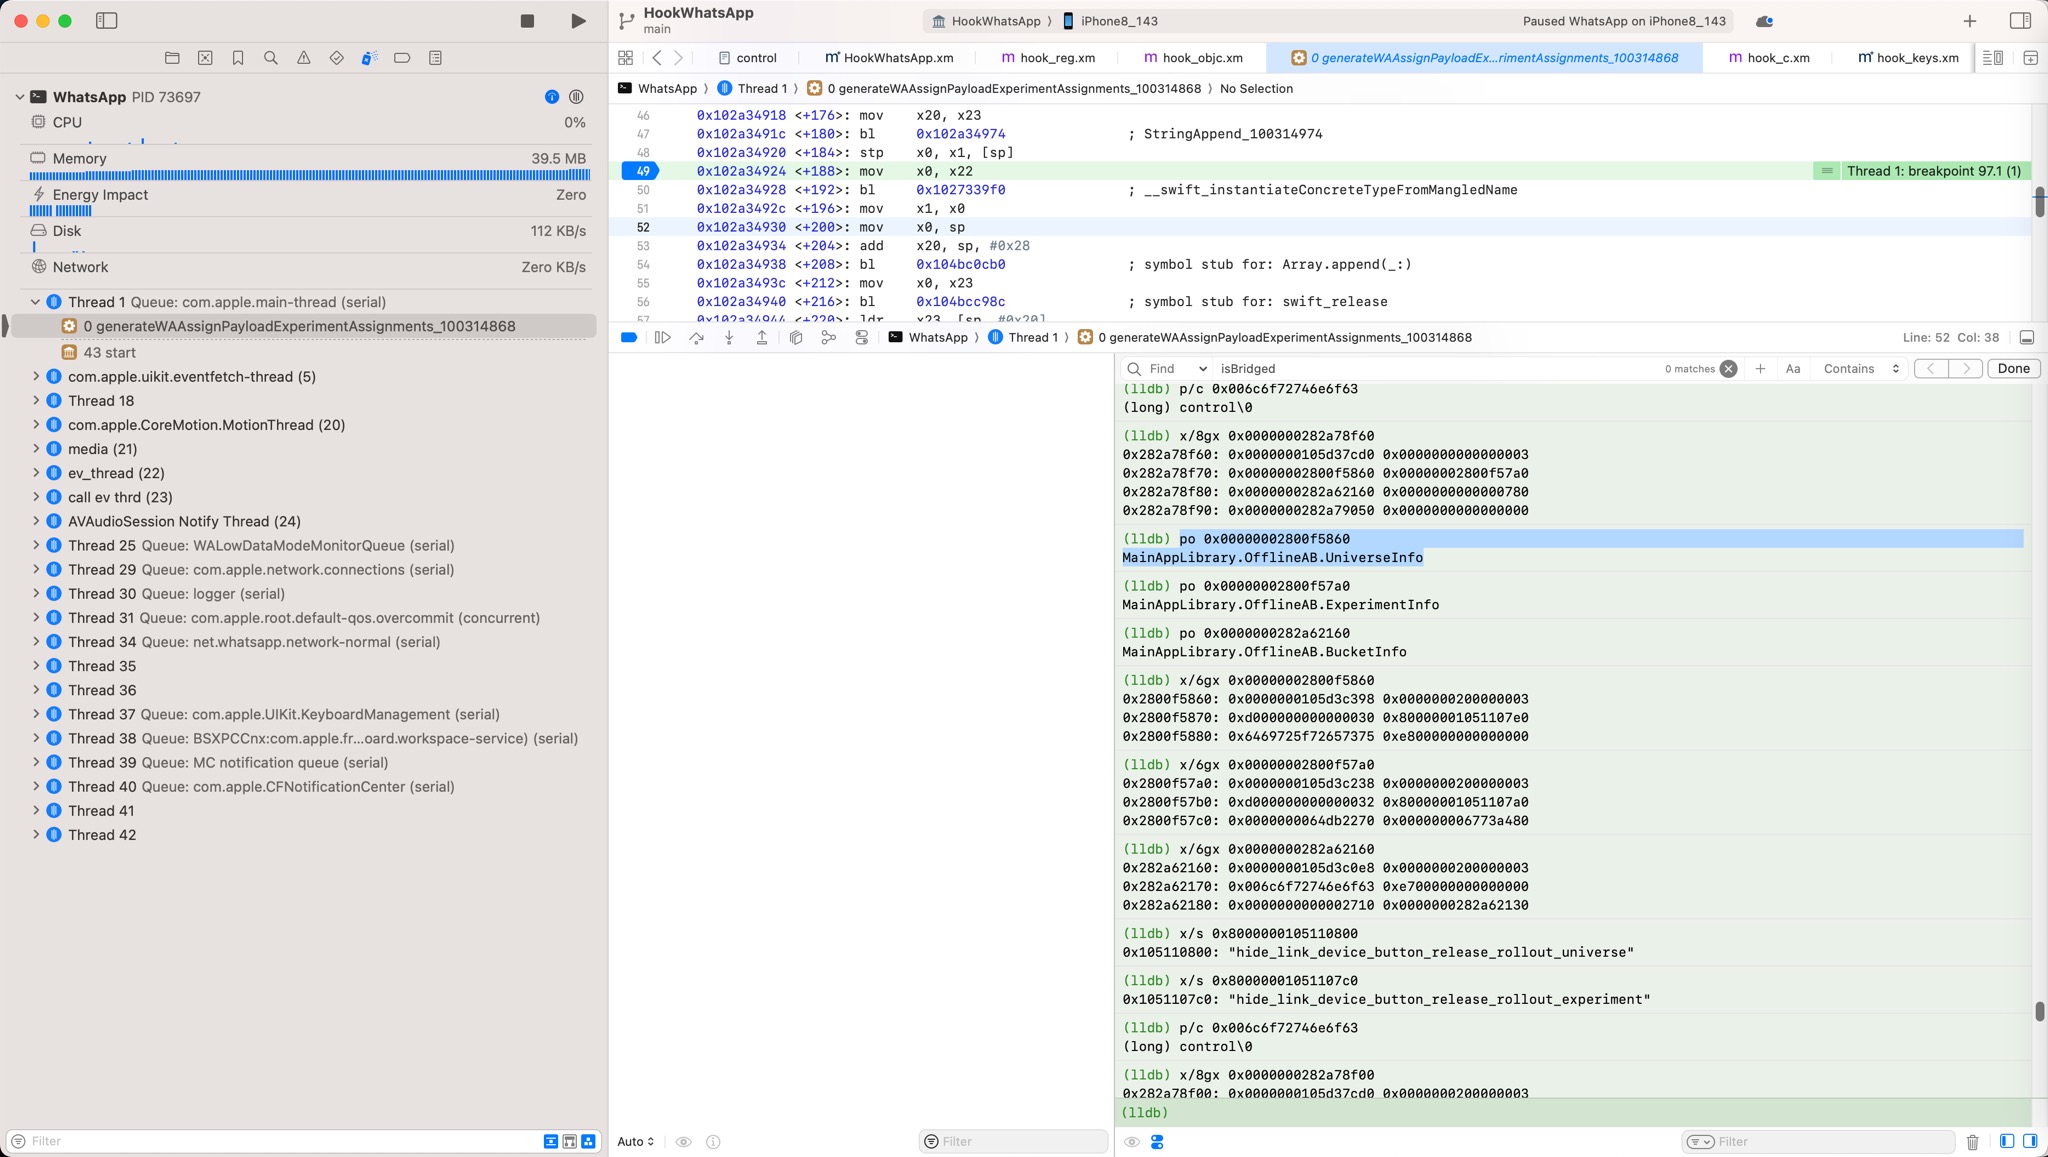2048x1157 pixels.
Task: Click the step-into debug icon
Action: 729,337
